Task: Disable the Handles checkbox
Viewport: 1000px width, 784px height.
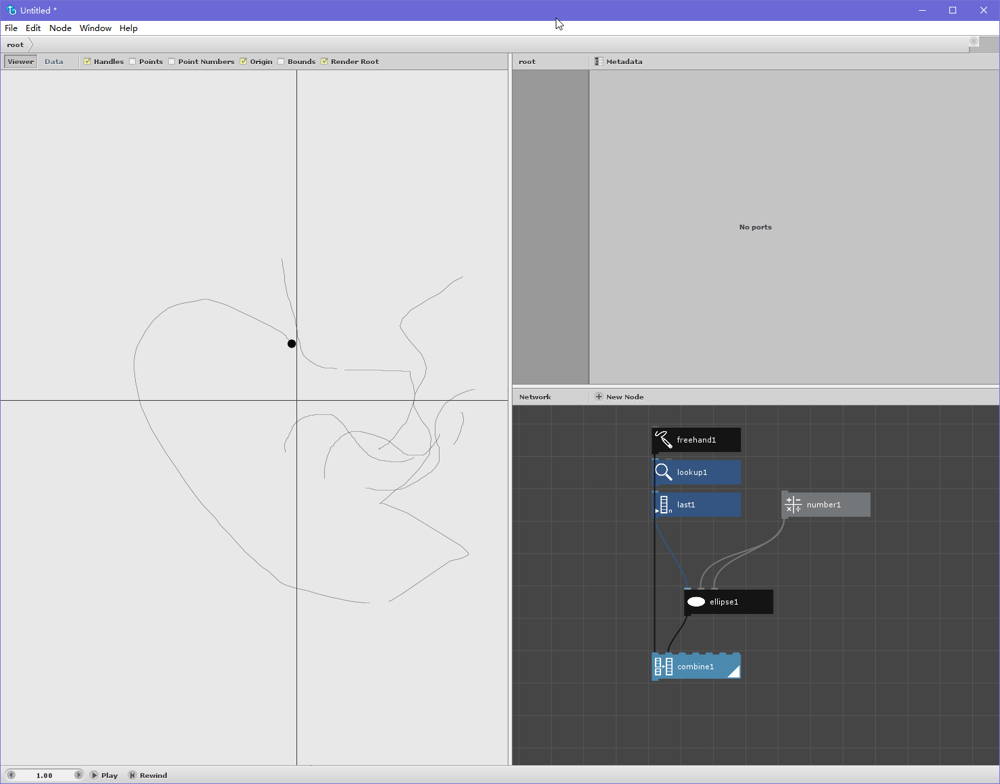Action: pyautogui.click(x=87, y=61)
